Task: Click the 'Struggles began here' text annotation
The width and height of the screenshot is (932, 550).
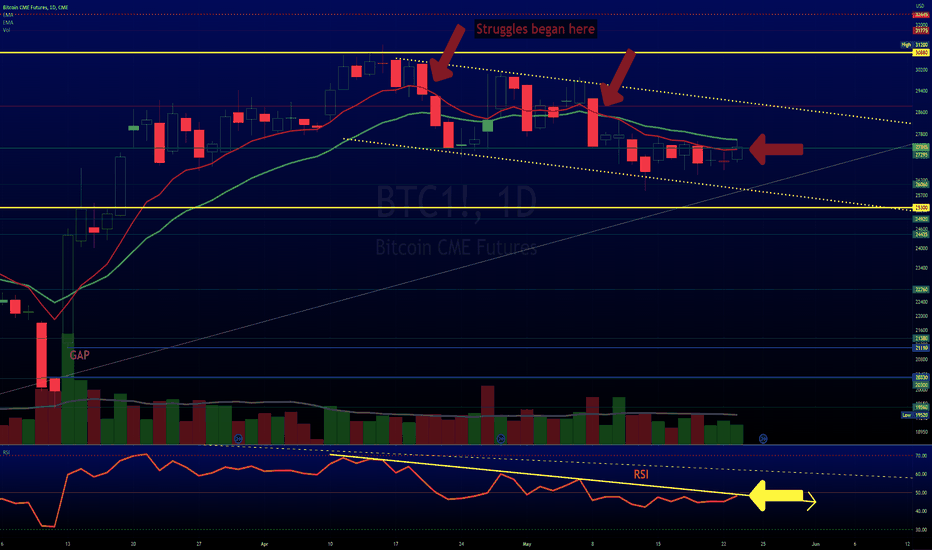Action: (x=535, y=29)
